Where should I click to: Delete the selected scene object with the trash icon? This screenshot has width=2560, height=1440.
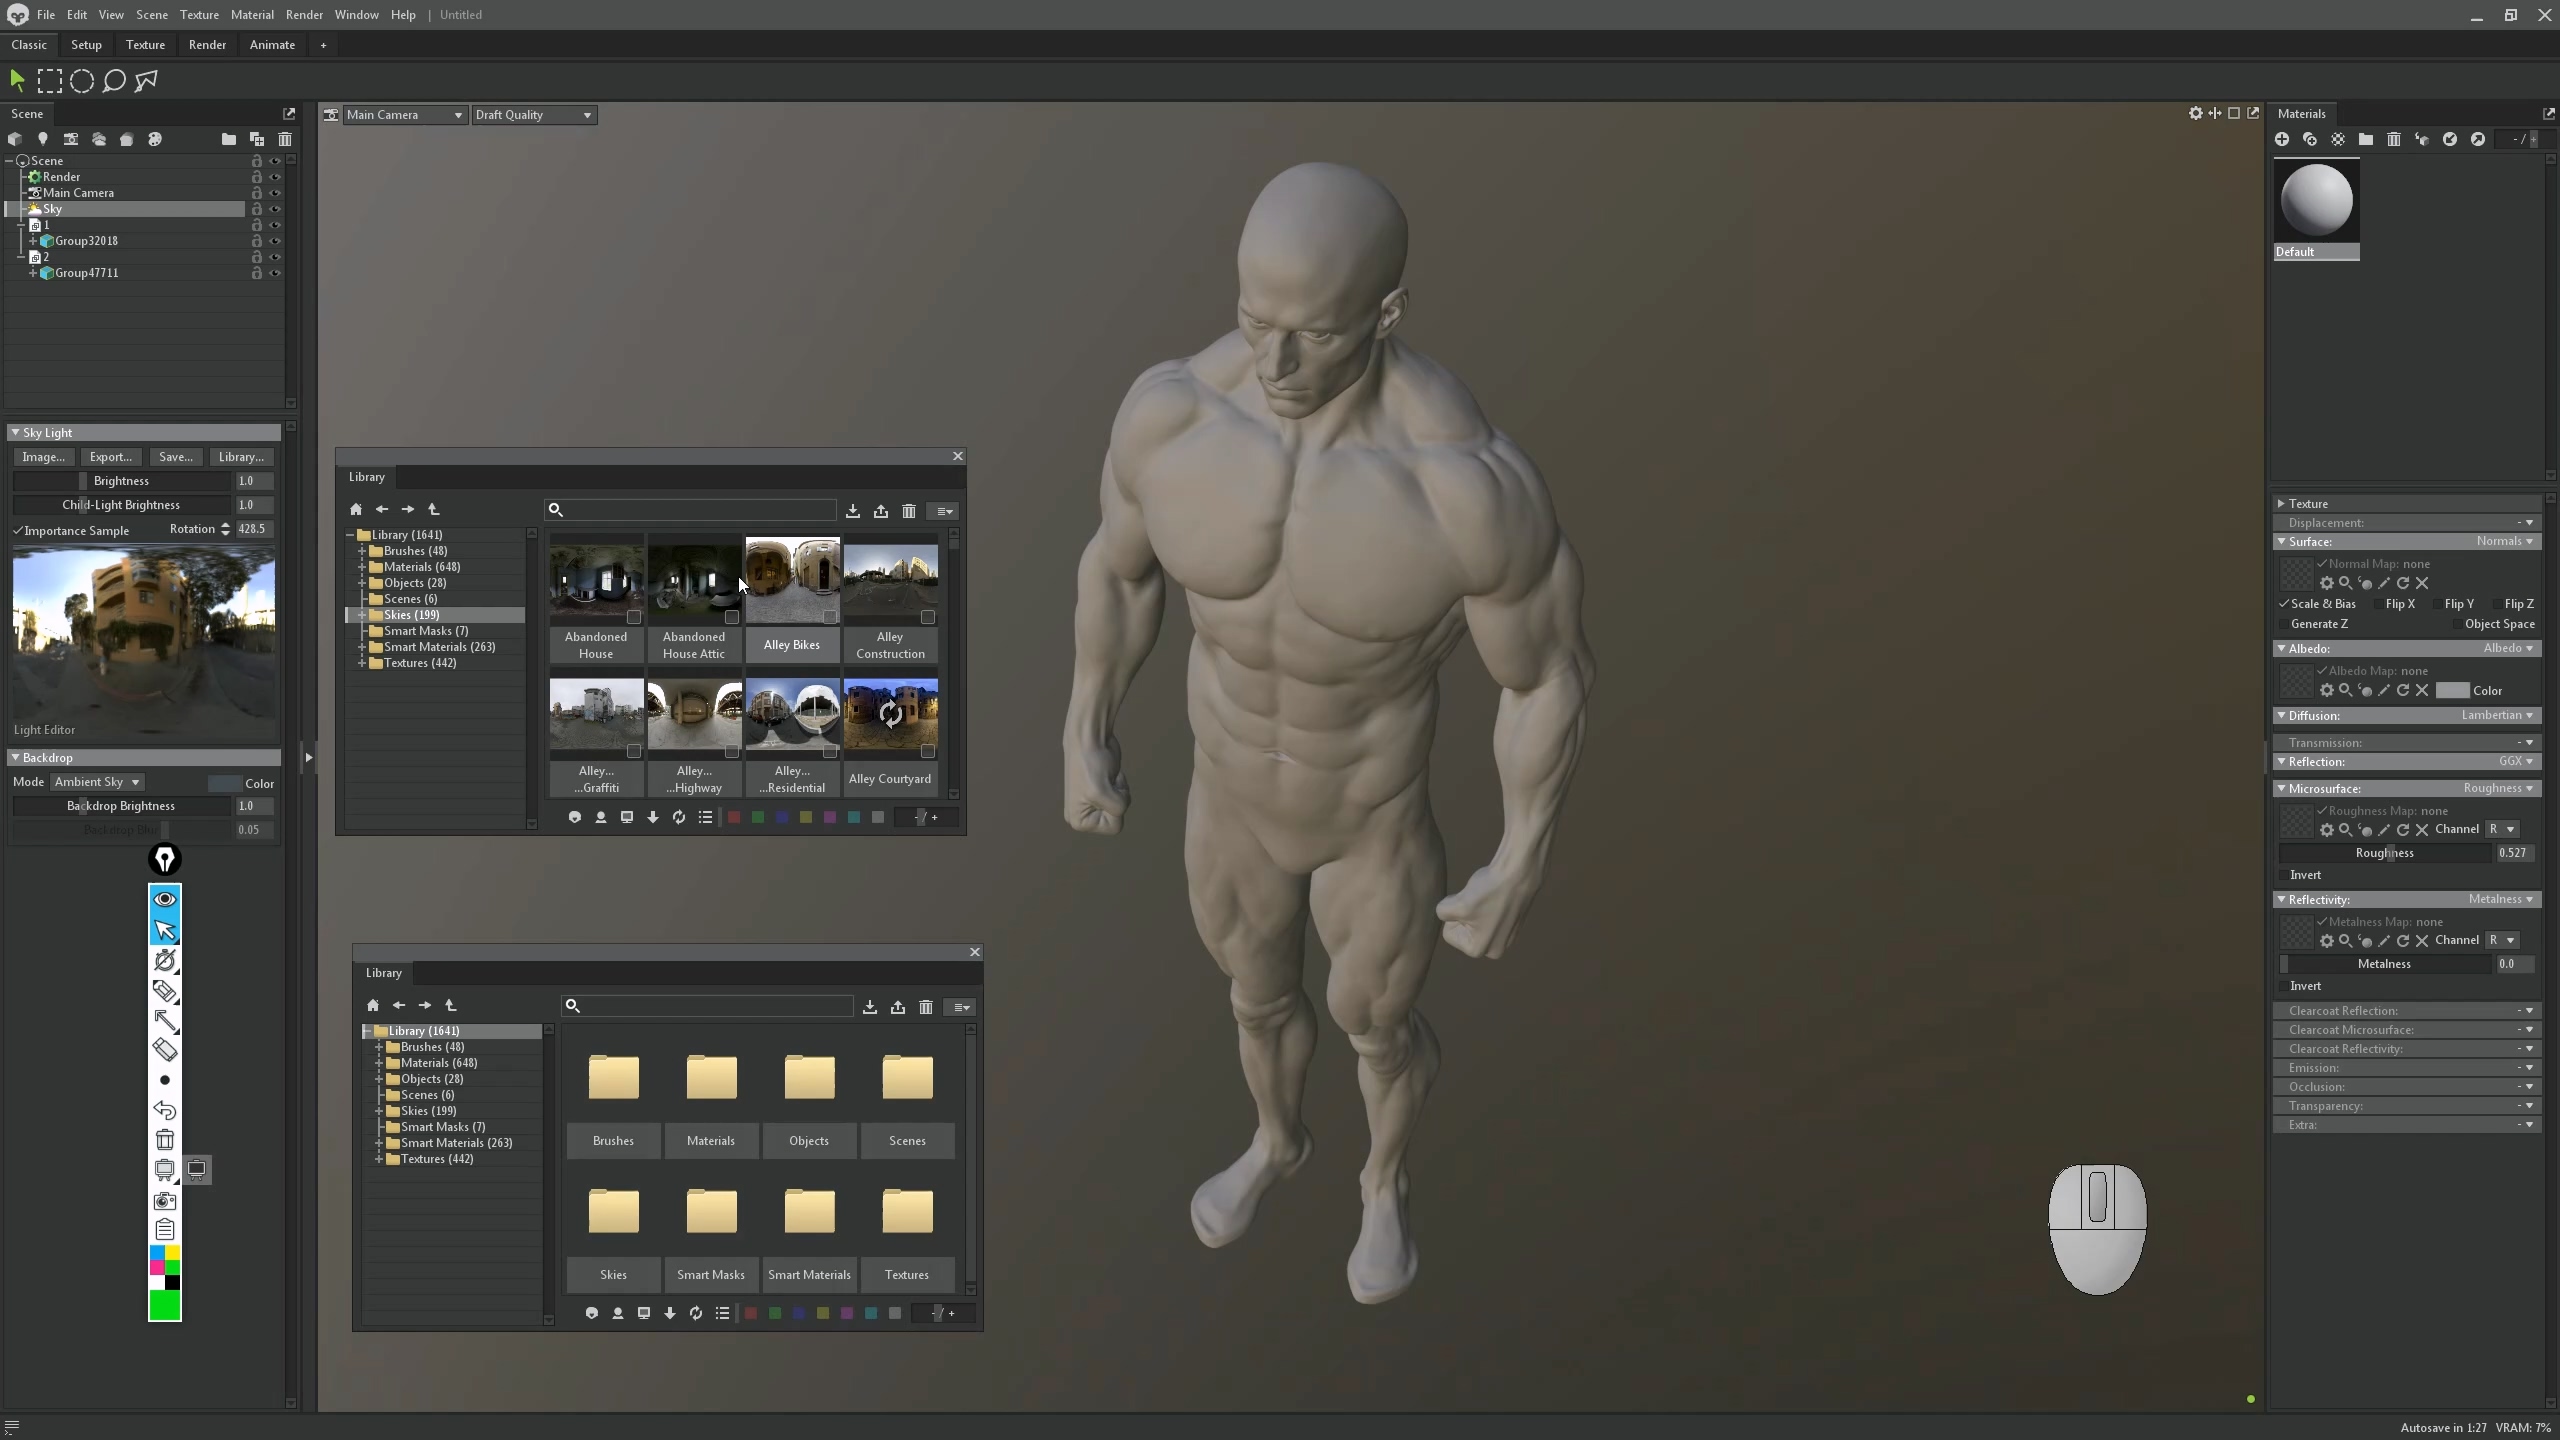coord(285,139)
